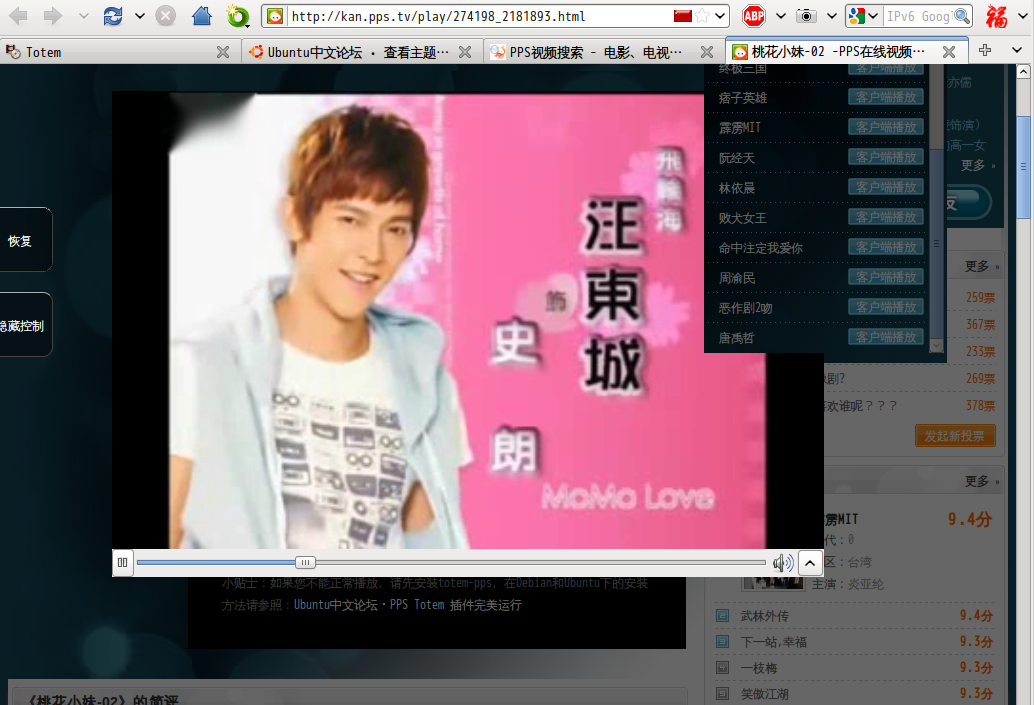Go to home page icon
This screenshot has width=1034, height=705.
202,16
